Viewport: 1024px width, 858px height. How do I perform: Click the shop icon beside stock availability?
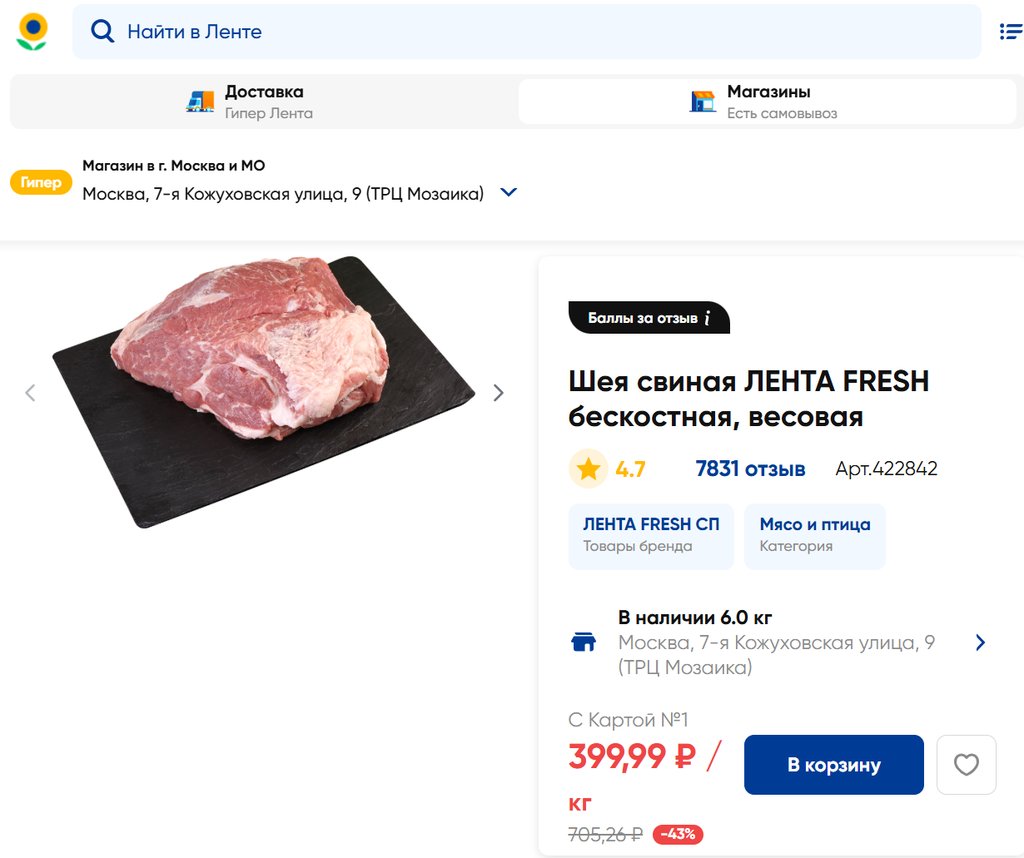click(583, 642)
